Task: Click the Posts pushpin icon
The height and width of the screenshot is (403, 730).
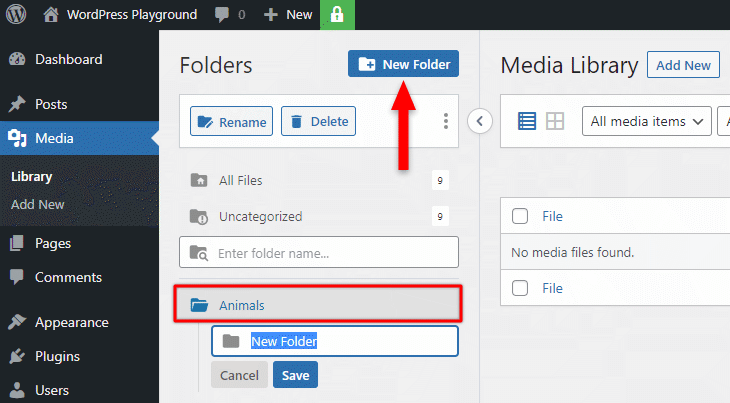Action: point(17,104)
